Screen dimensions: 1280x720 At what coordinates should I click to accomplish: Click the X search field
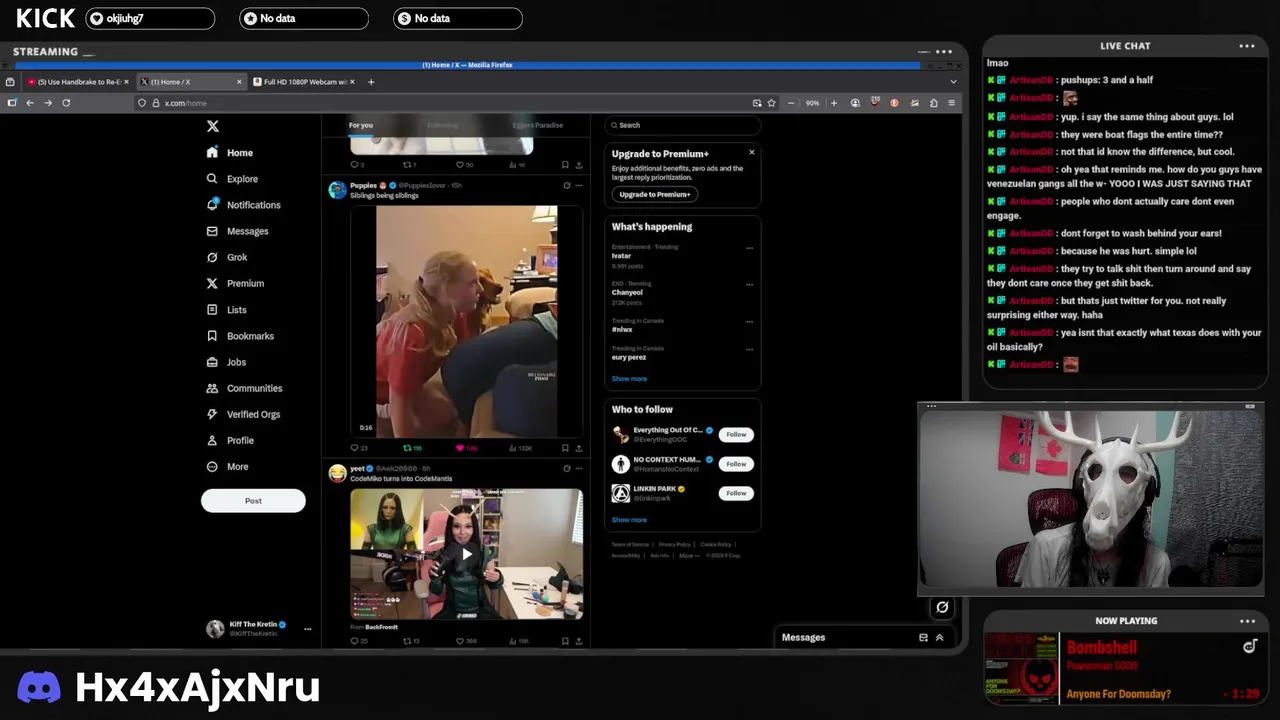pos(683,125)
